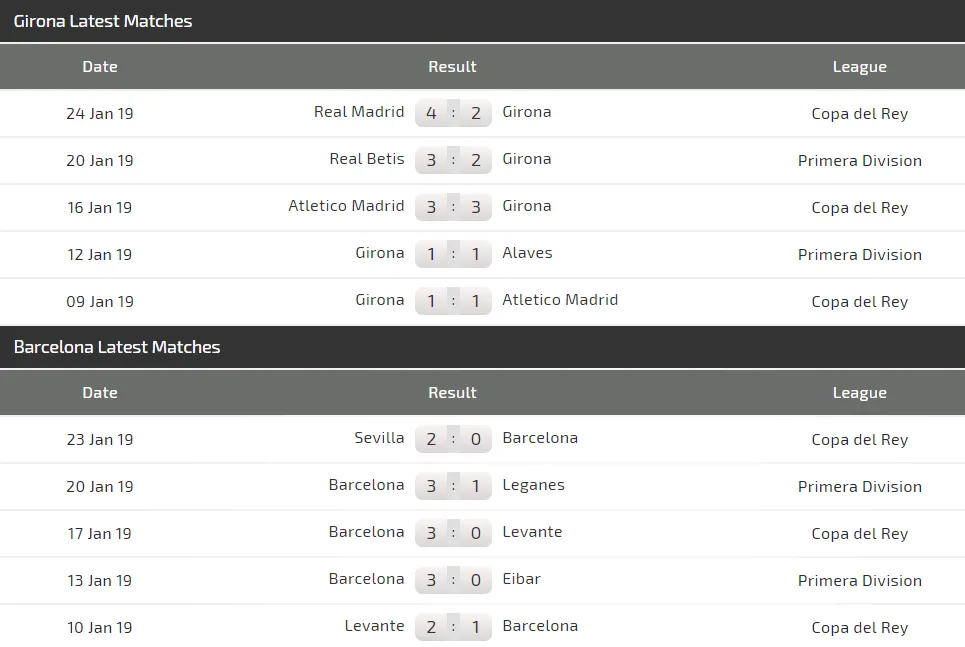Click the 3 : 3 score box
965x647 pixels.
point(453,207)
